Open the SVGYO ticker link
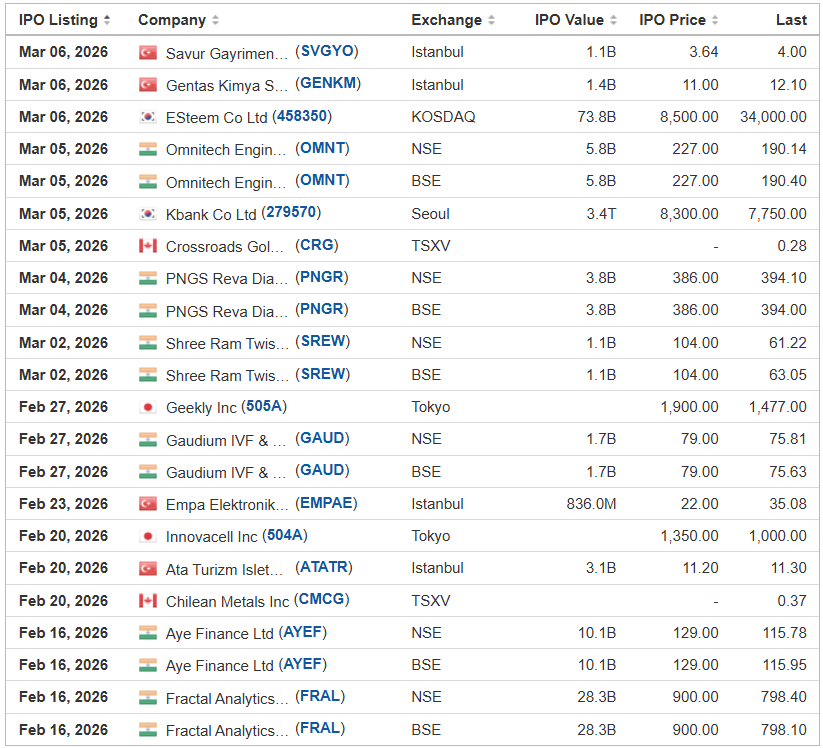 [x=326, y=51]
